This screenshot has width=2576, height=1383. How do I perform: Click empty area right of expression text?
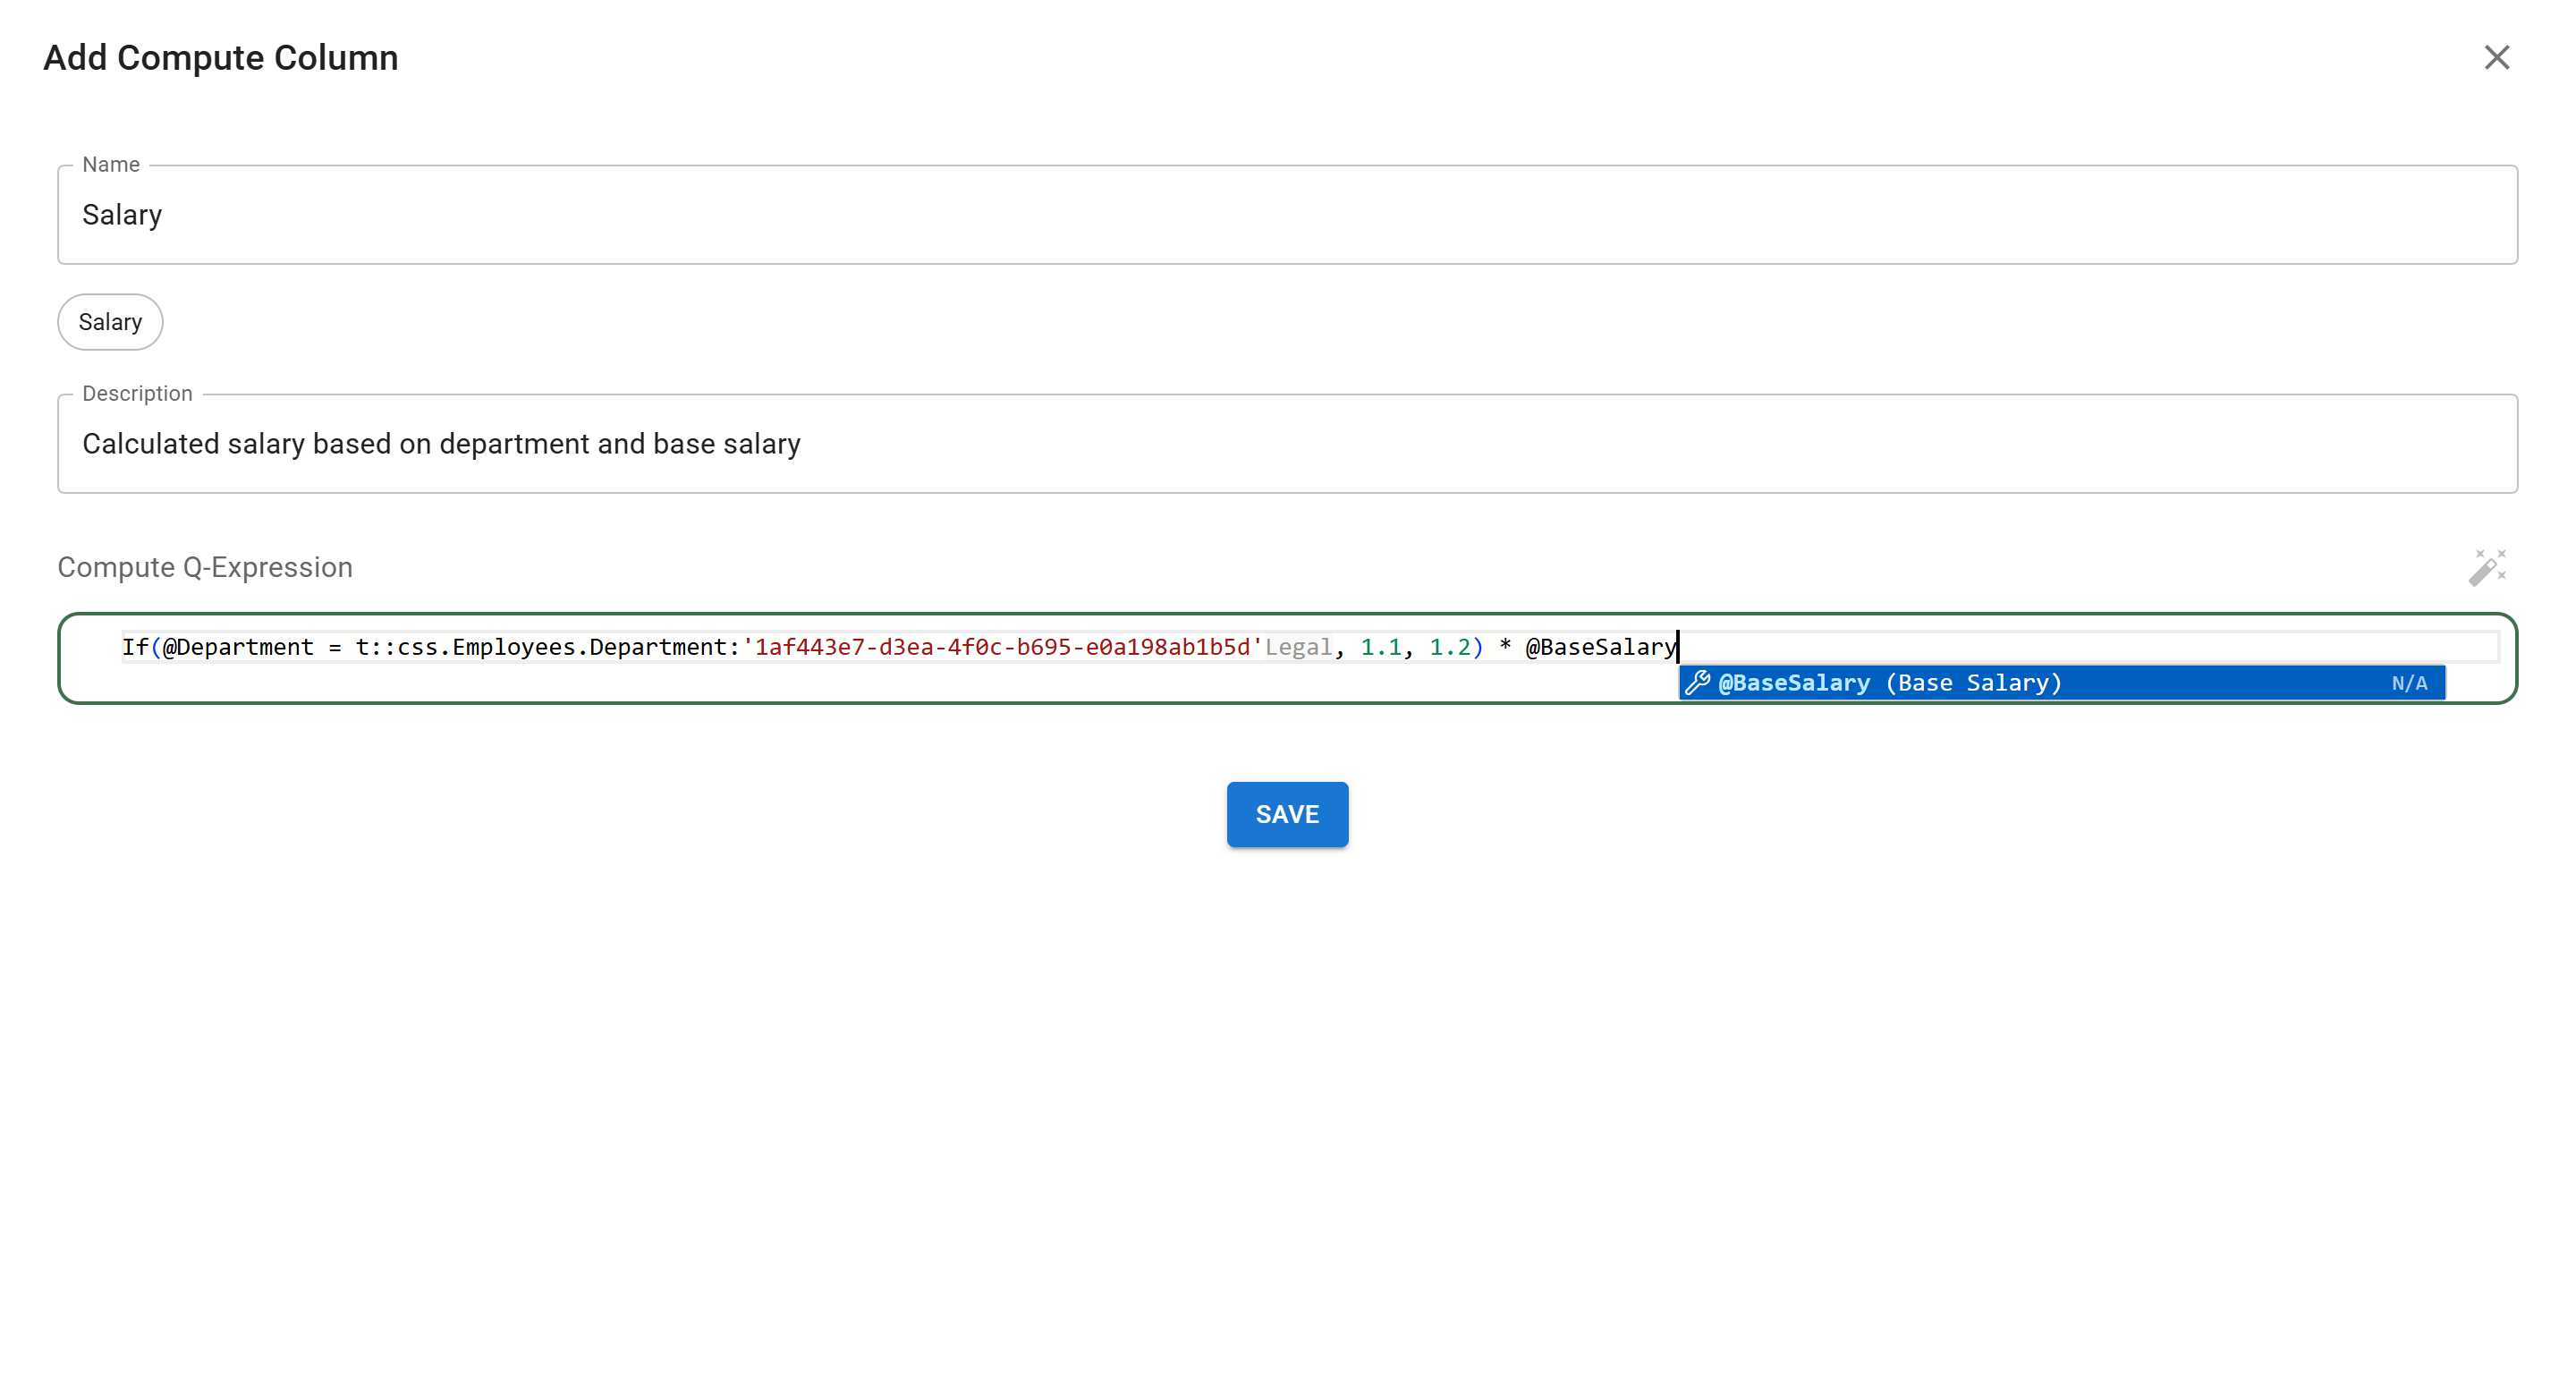click(x=2100, y=647)
